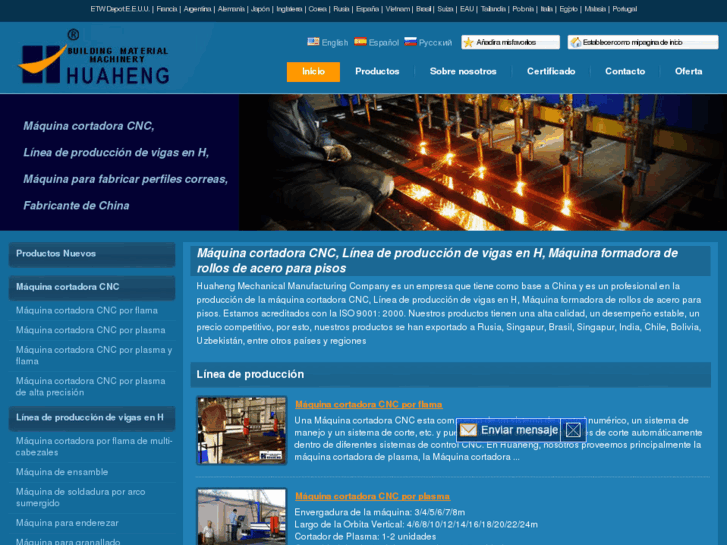Viewport: 727px width, 545px height.
Task: Open the Productos menu
Action: (377, 71)
